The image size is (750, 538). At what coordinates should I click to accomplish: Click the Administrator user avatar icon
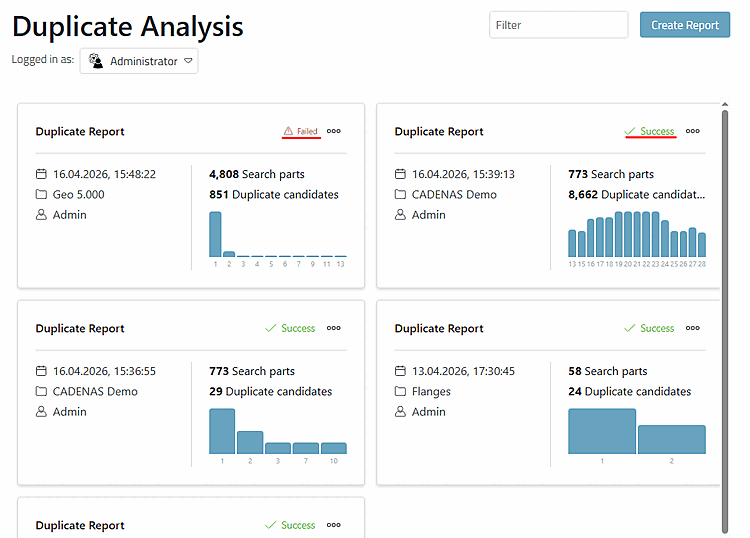point(96,61)
